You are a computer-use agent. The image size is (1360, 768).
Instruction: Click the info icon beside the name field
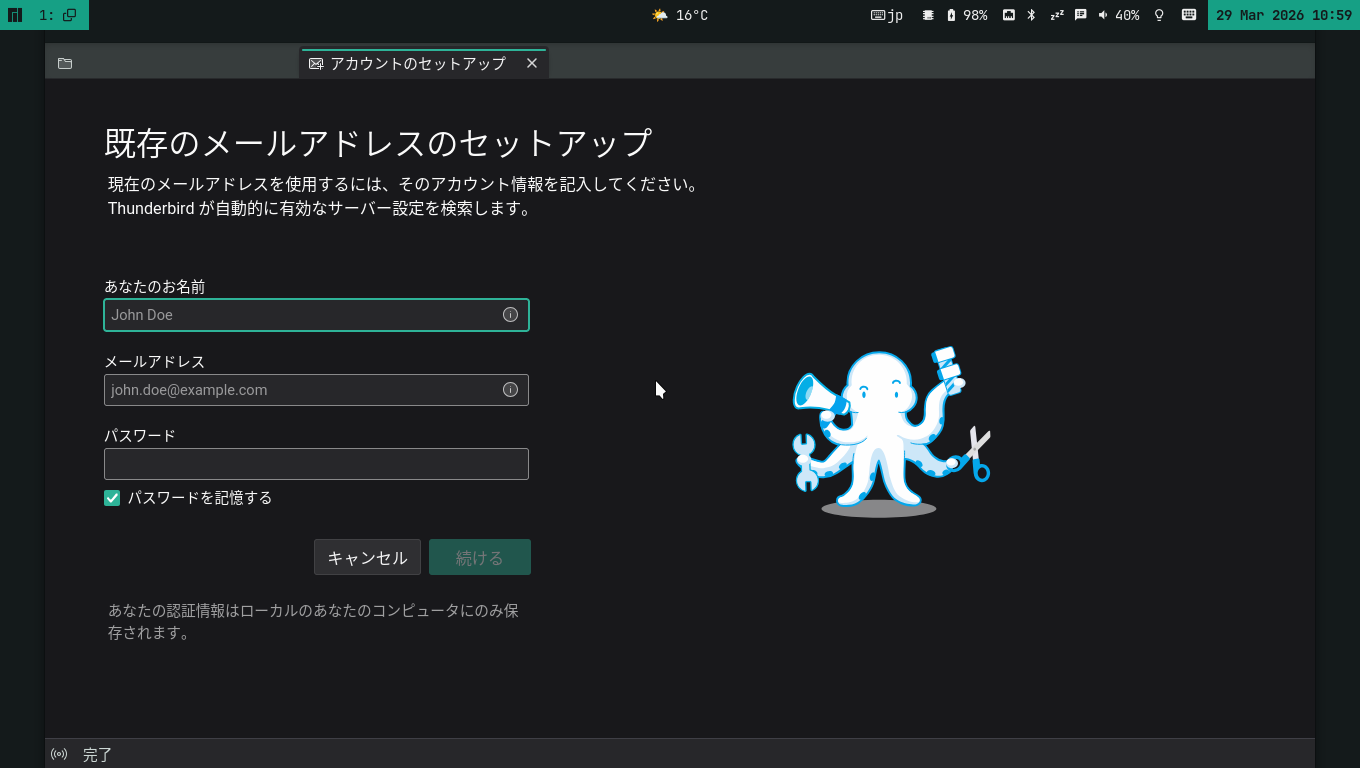510,314
